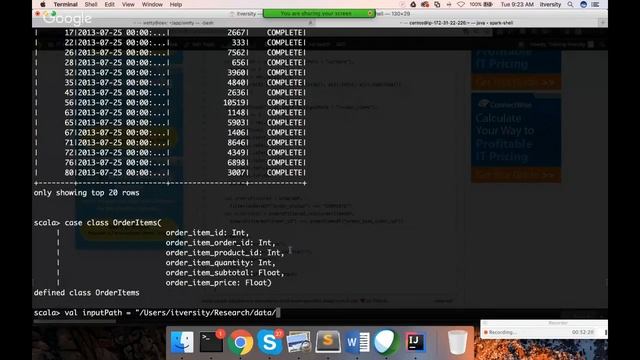Open Spotlight search in the menu bar
Screen dimensions: 640x360
(570, 4)
